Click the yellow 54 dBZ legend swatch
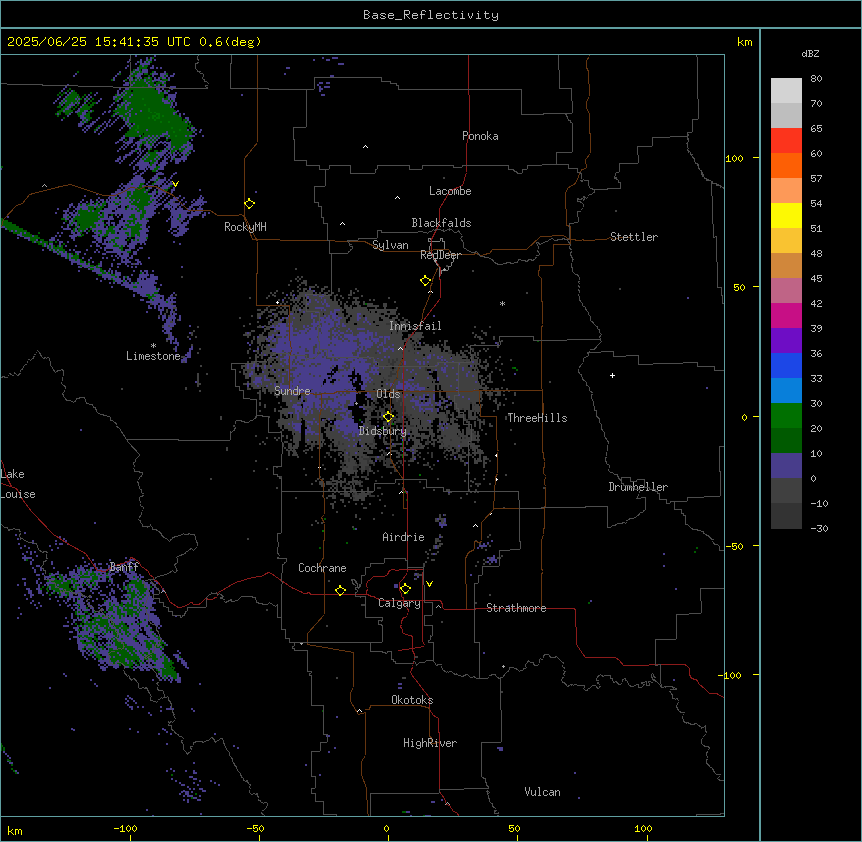Screen dimensions: 862x842 [786, 215]
